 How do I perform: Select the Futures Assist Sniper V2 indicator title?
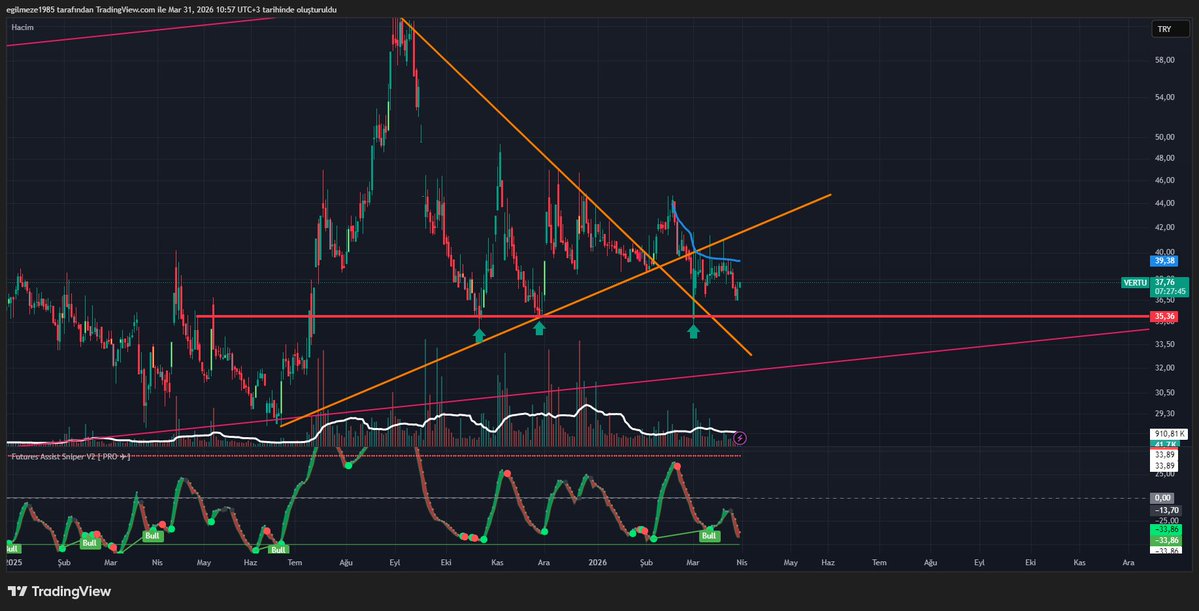(70, 457)
